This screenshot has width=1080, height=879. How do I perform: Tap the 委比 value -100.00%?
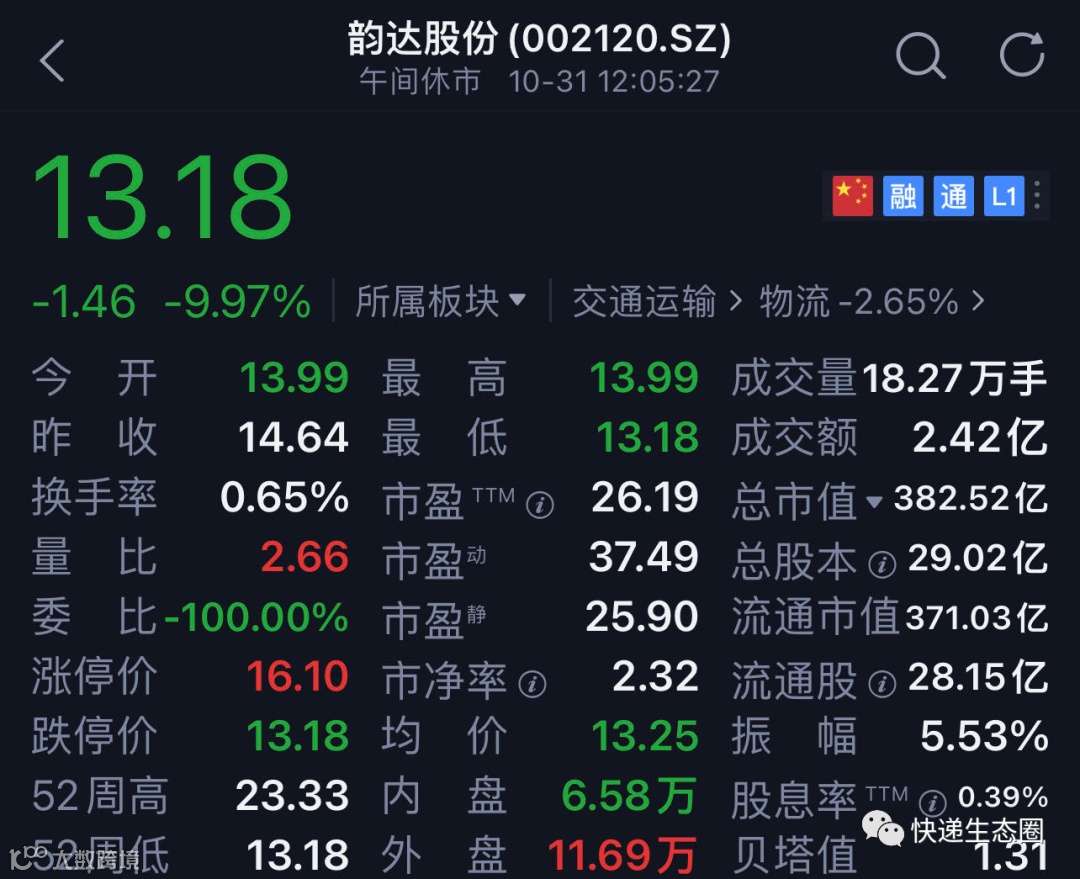256,617
